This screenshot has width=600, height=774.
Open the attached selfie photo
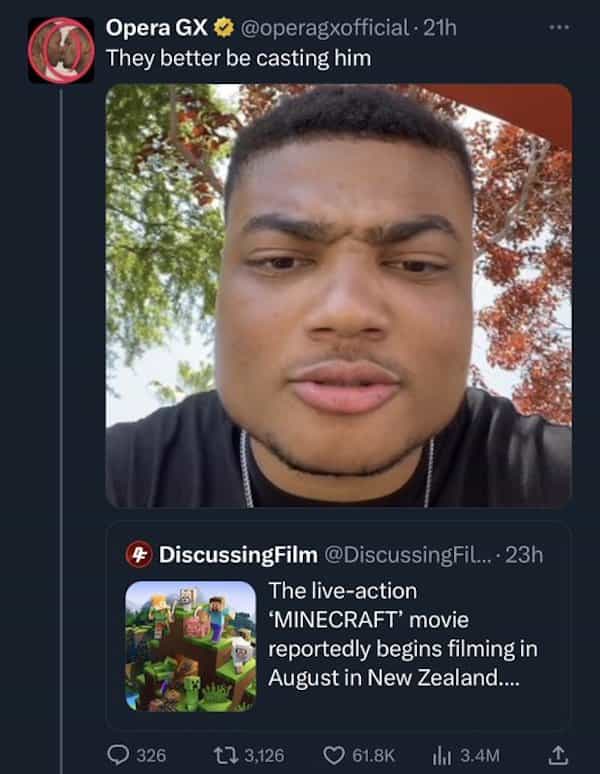[x=338, y=295]
